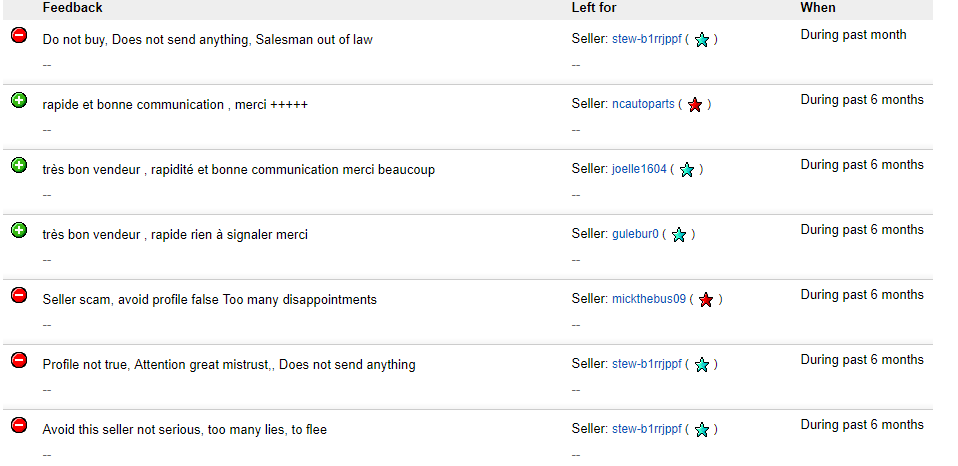Click the turquoise star next to joelle1604

687,170
